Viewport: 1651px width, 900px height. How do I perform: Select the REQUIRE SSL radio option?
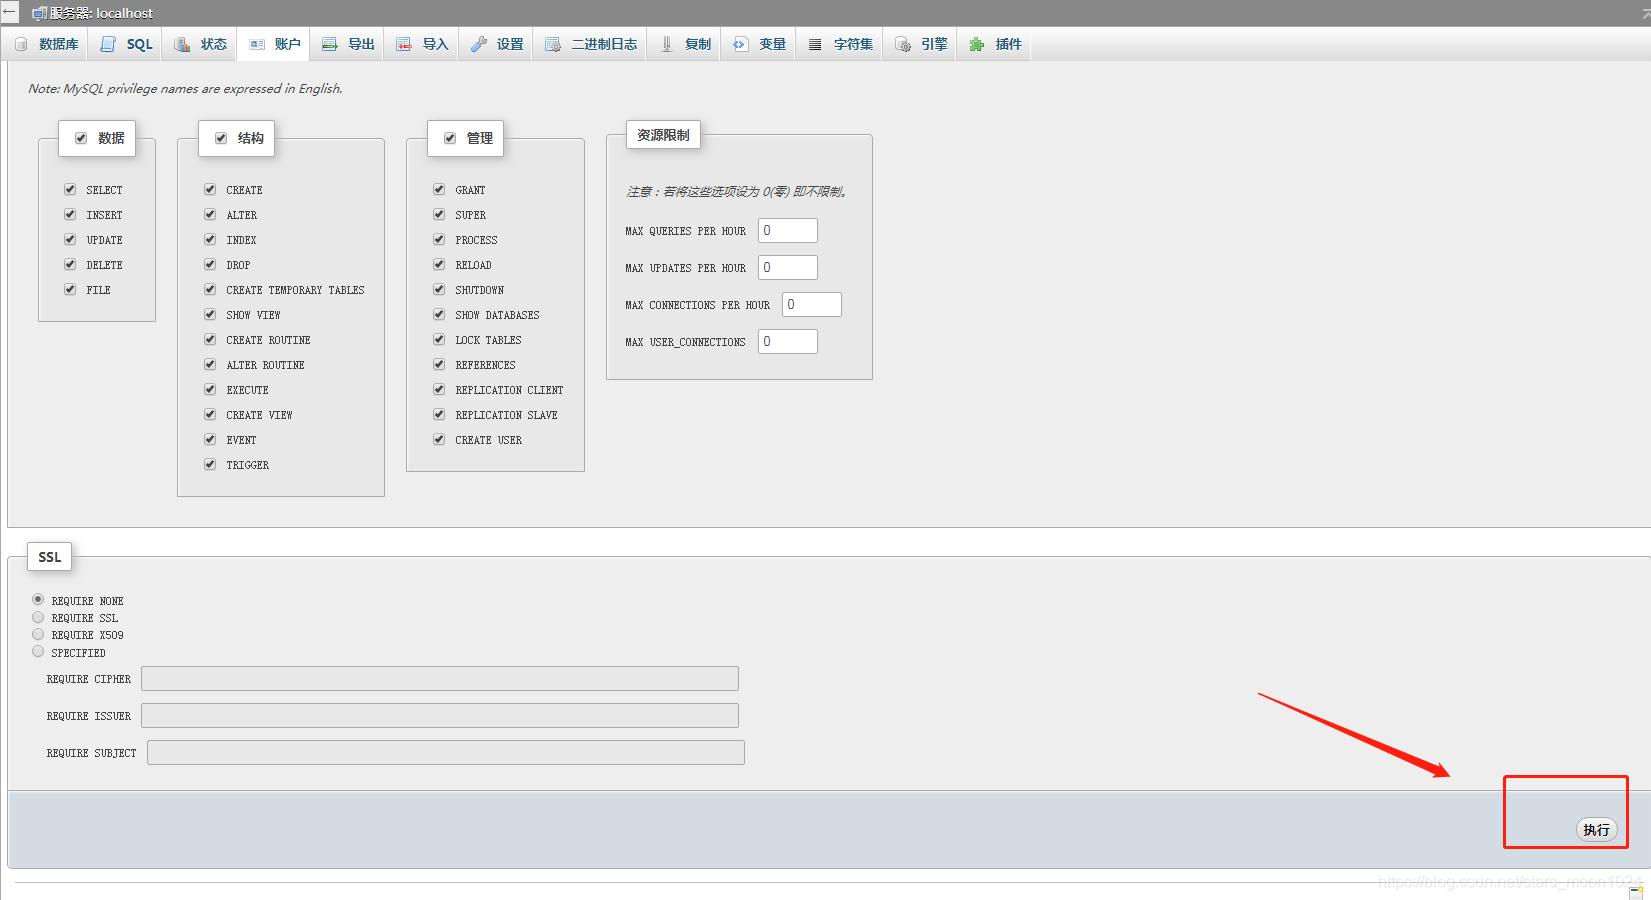pyautogui.click(x=38, y=617)
